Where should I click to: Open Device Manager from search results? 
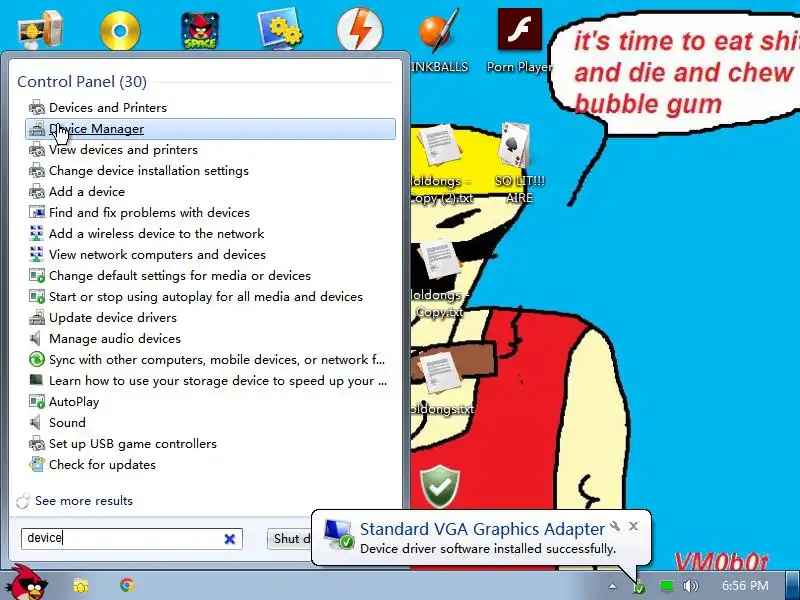pos(210,129)
